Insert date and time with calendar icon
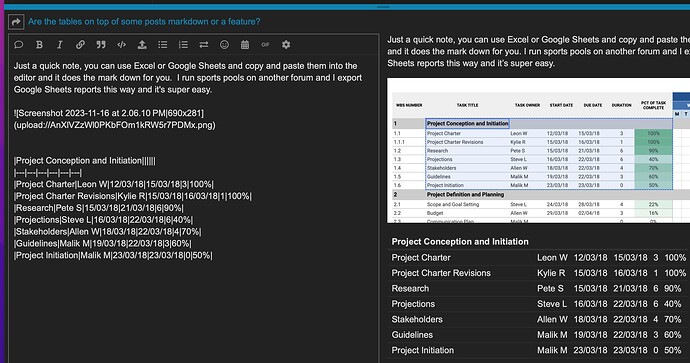Viewport: 690px width, 363px height. click(245, 44)
